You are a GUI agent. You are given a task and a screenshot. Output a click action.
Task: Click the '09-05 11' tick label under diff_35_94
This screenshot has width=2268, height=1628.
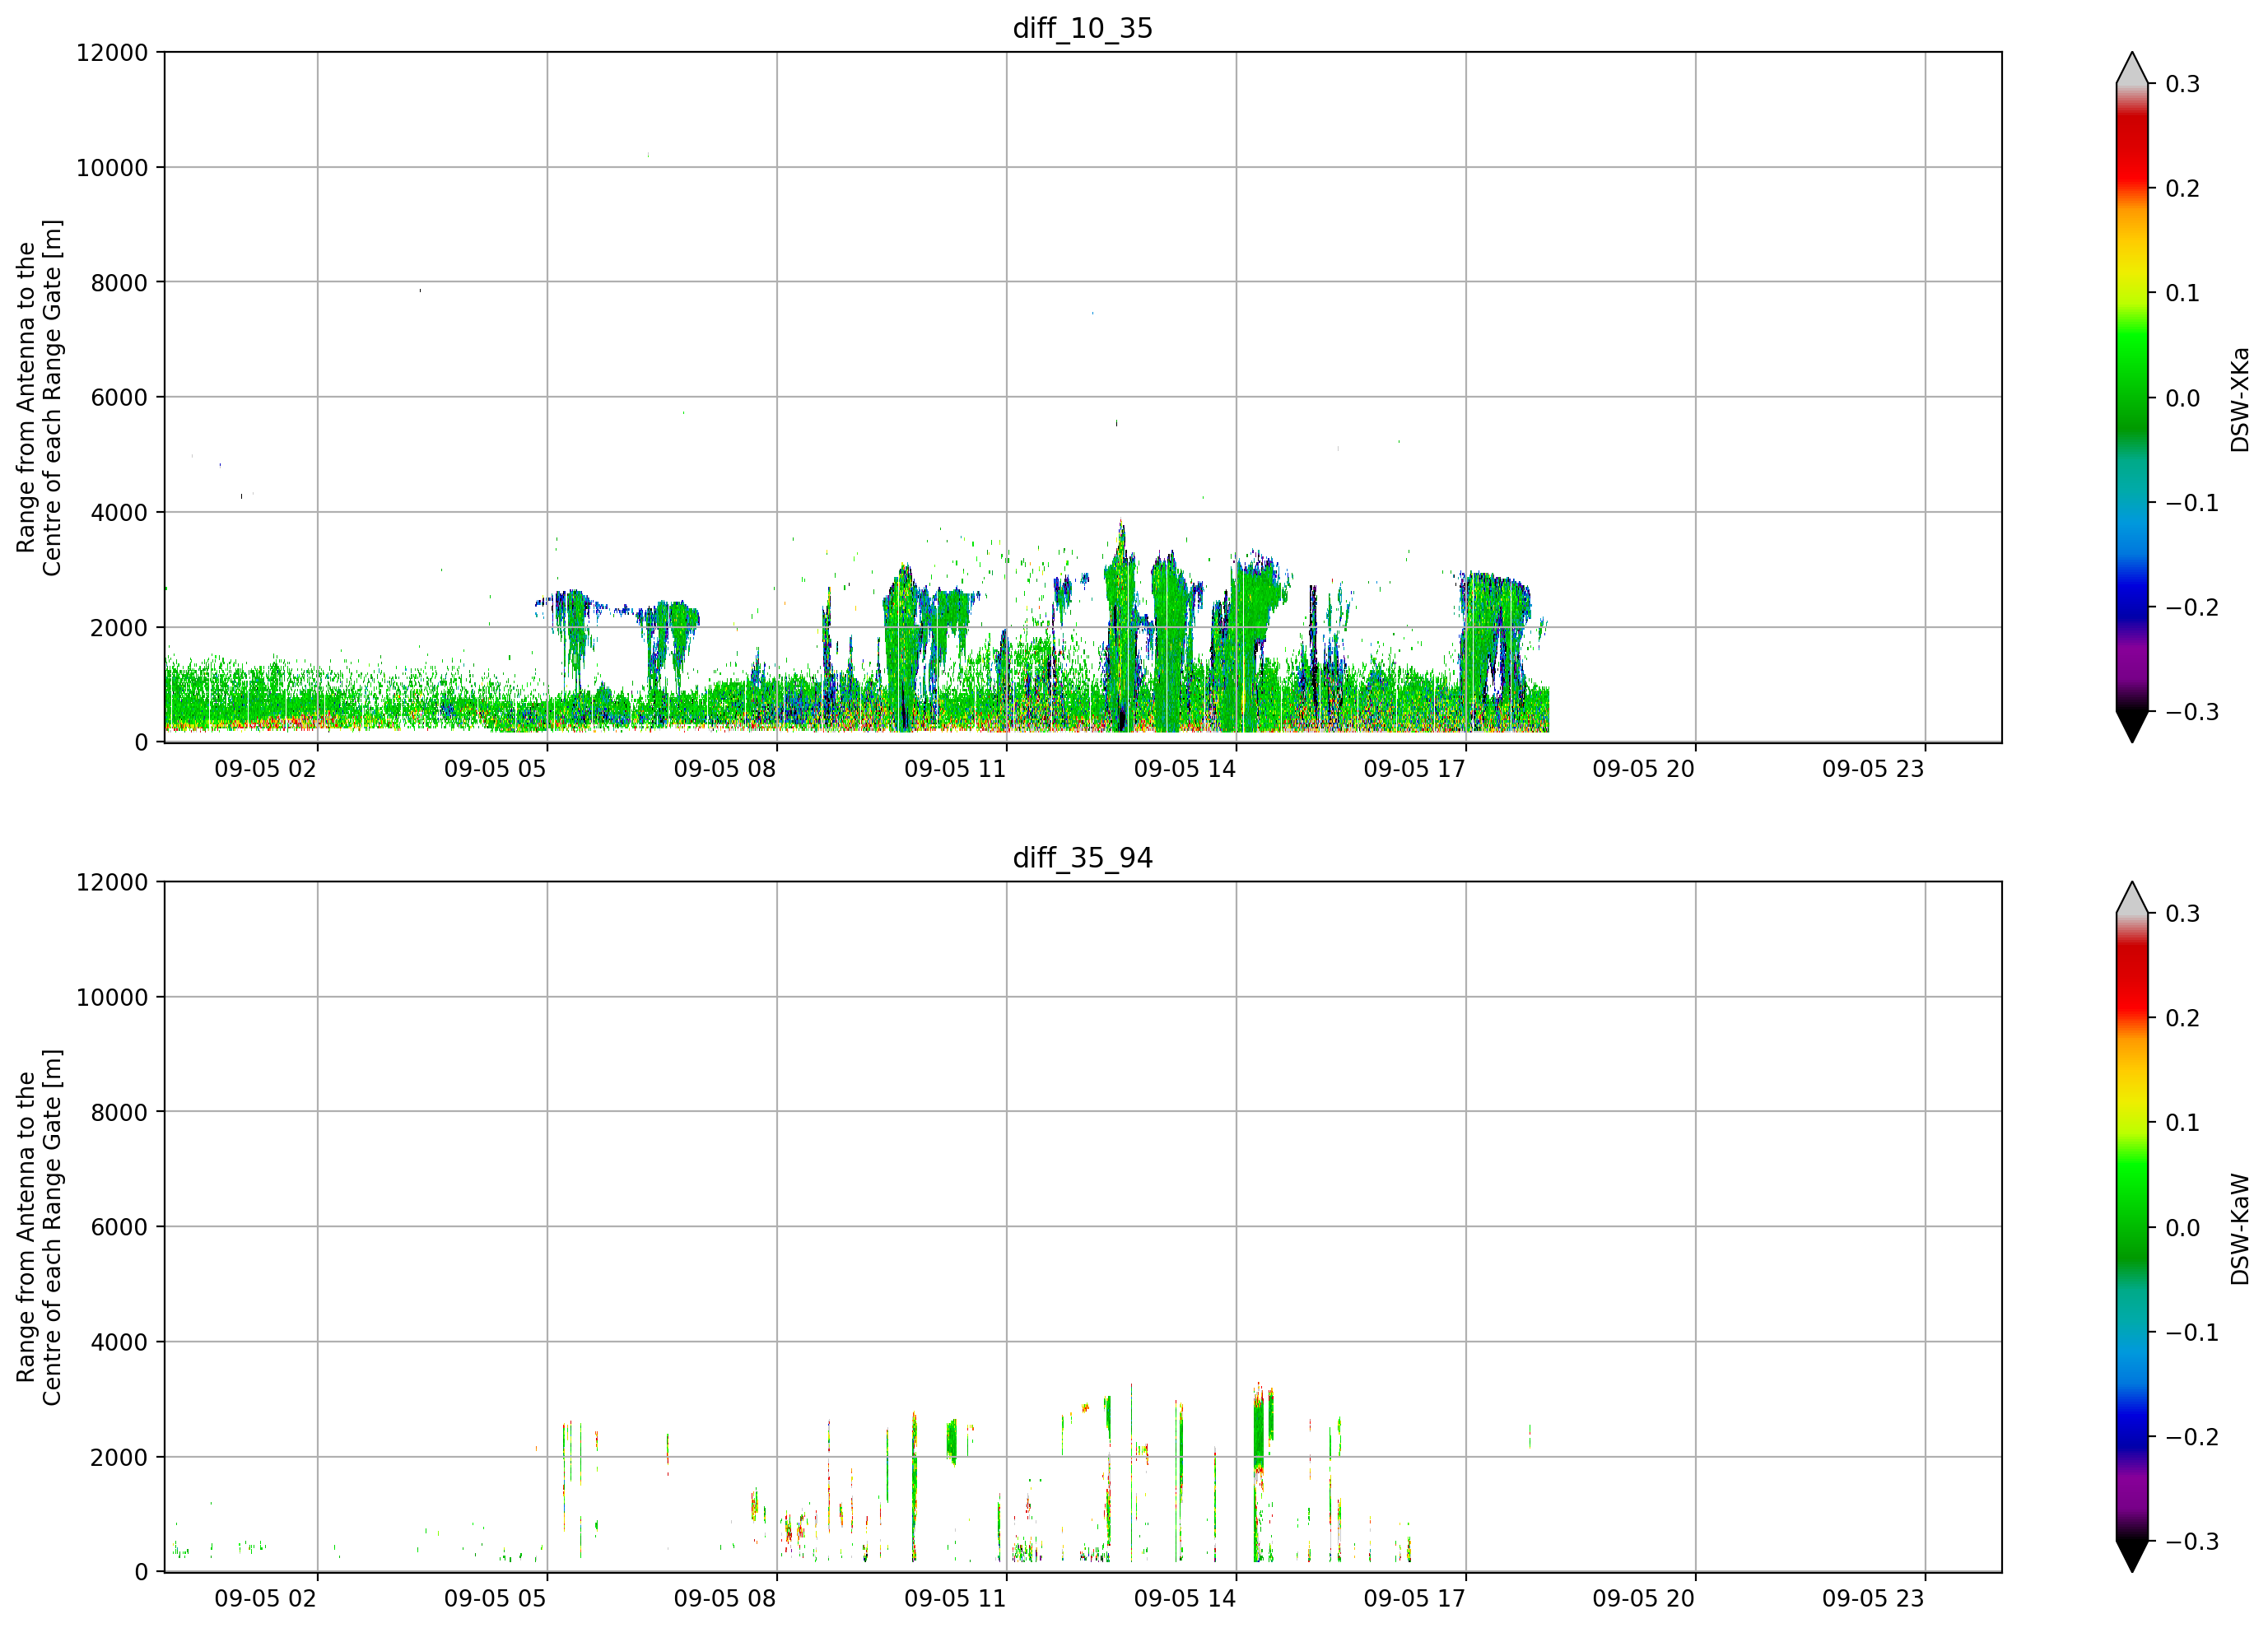click(955, 1598)
